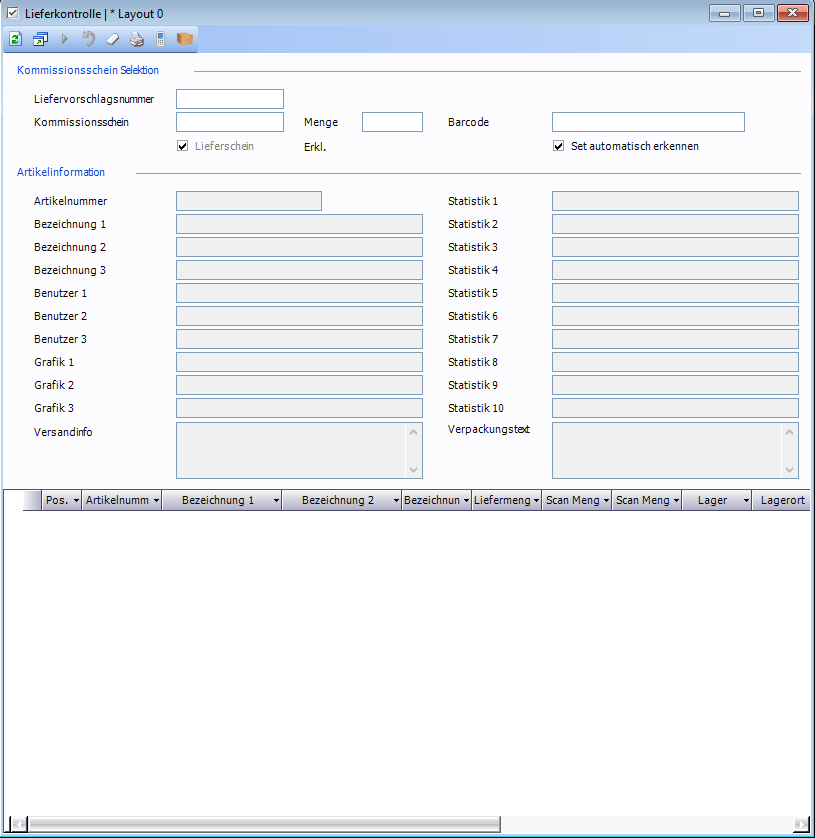This screenshot has width=815, height=838.
Task: Expand the Bezeichnung 1 column dropdown
Action: point(276,501)
